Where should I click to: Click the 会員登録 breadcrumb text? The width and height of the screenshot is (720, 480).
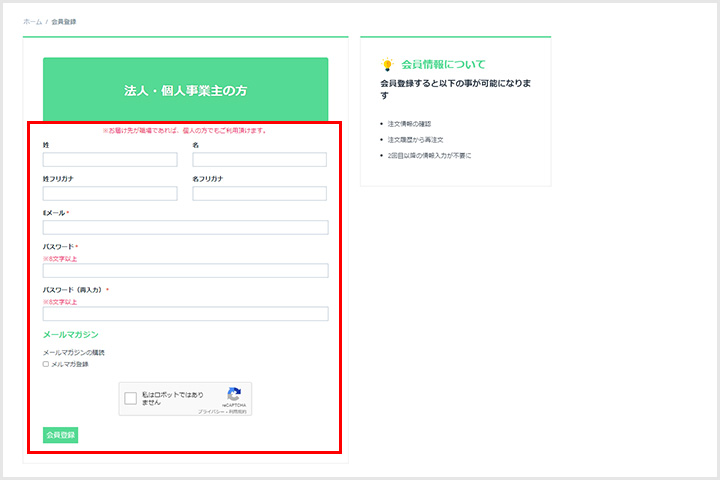[x=64, y=22]
